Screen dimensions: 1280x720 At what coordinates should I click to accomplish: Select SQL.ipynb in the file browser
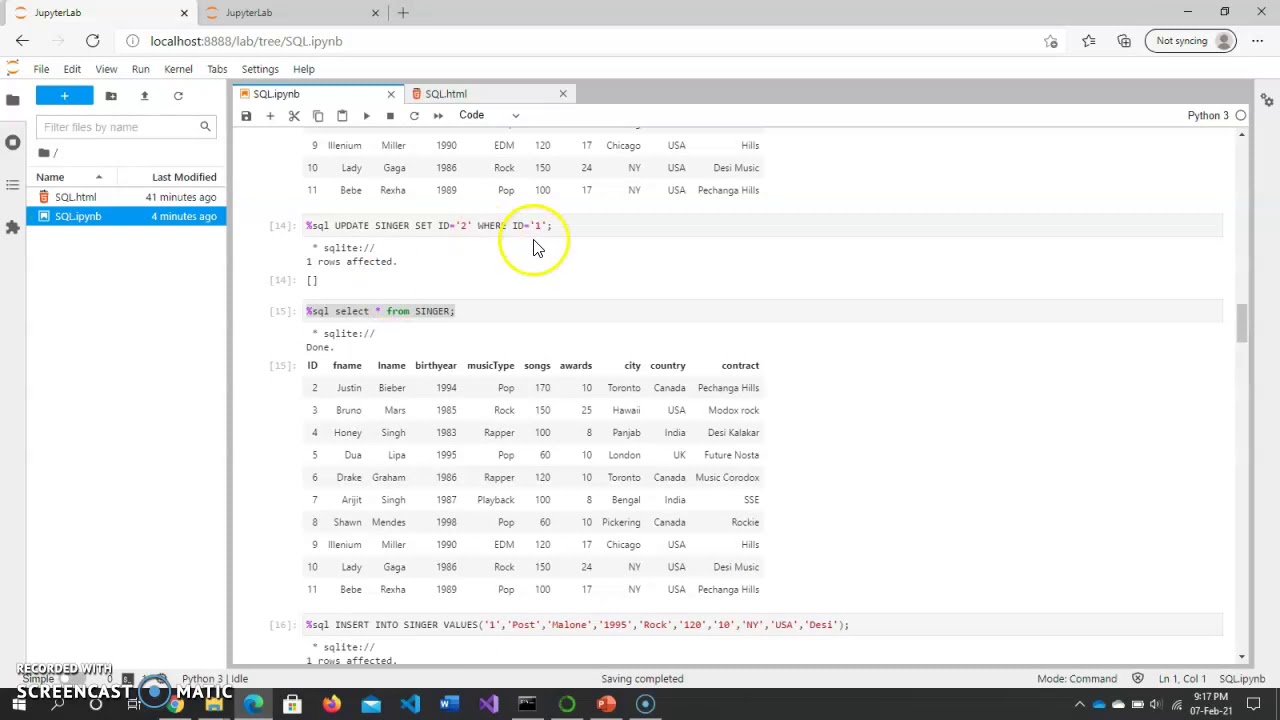pos(127,216)
